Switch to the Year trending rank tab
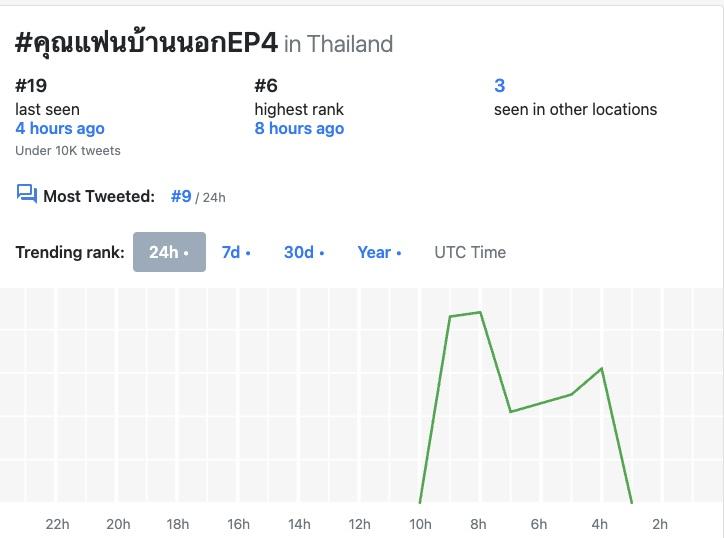Screen dimensions: 724x538 point(379,252)
